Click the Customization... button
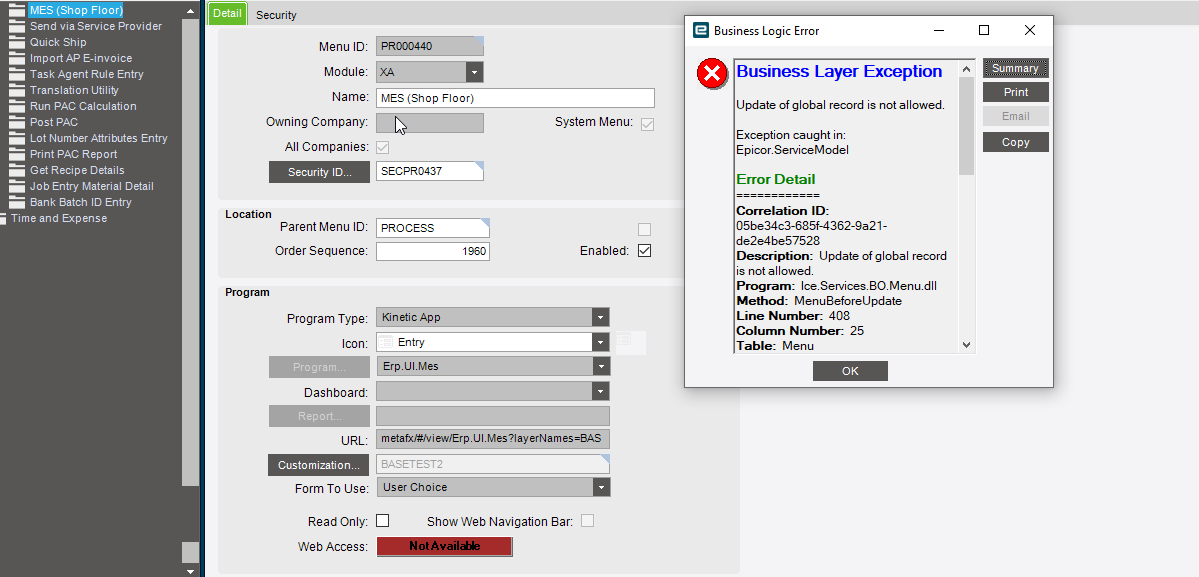Screen dimensions: 1199x577 pyautogui.click(x=319, y=465)
